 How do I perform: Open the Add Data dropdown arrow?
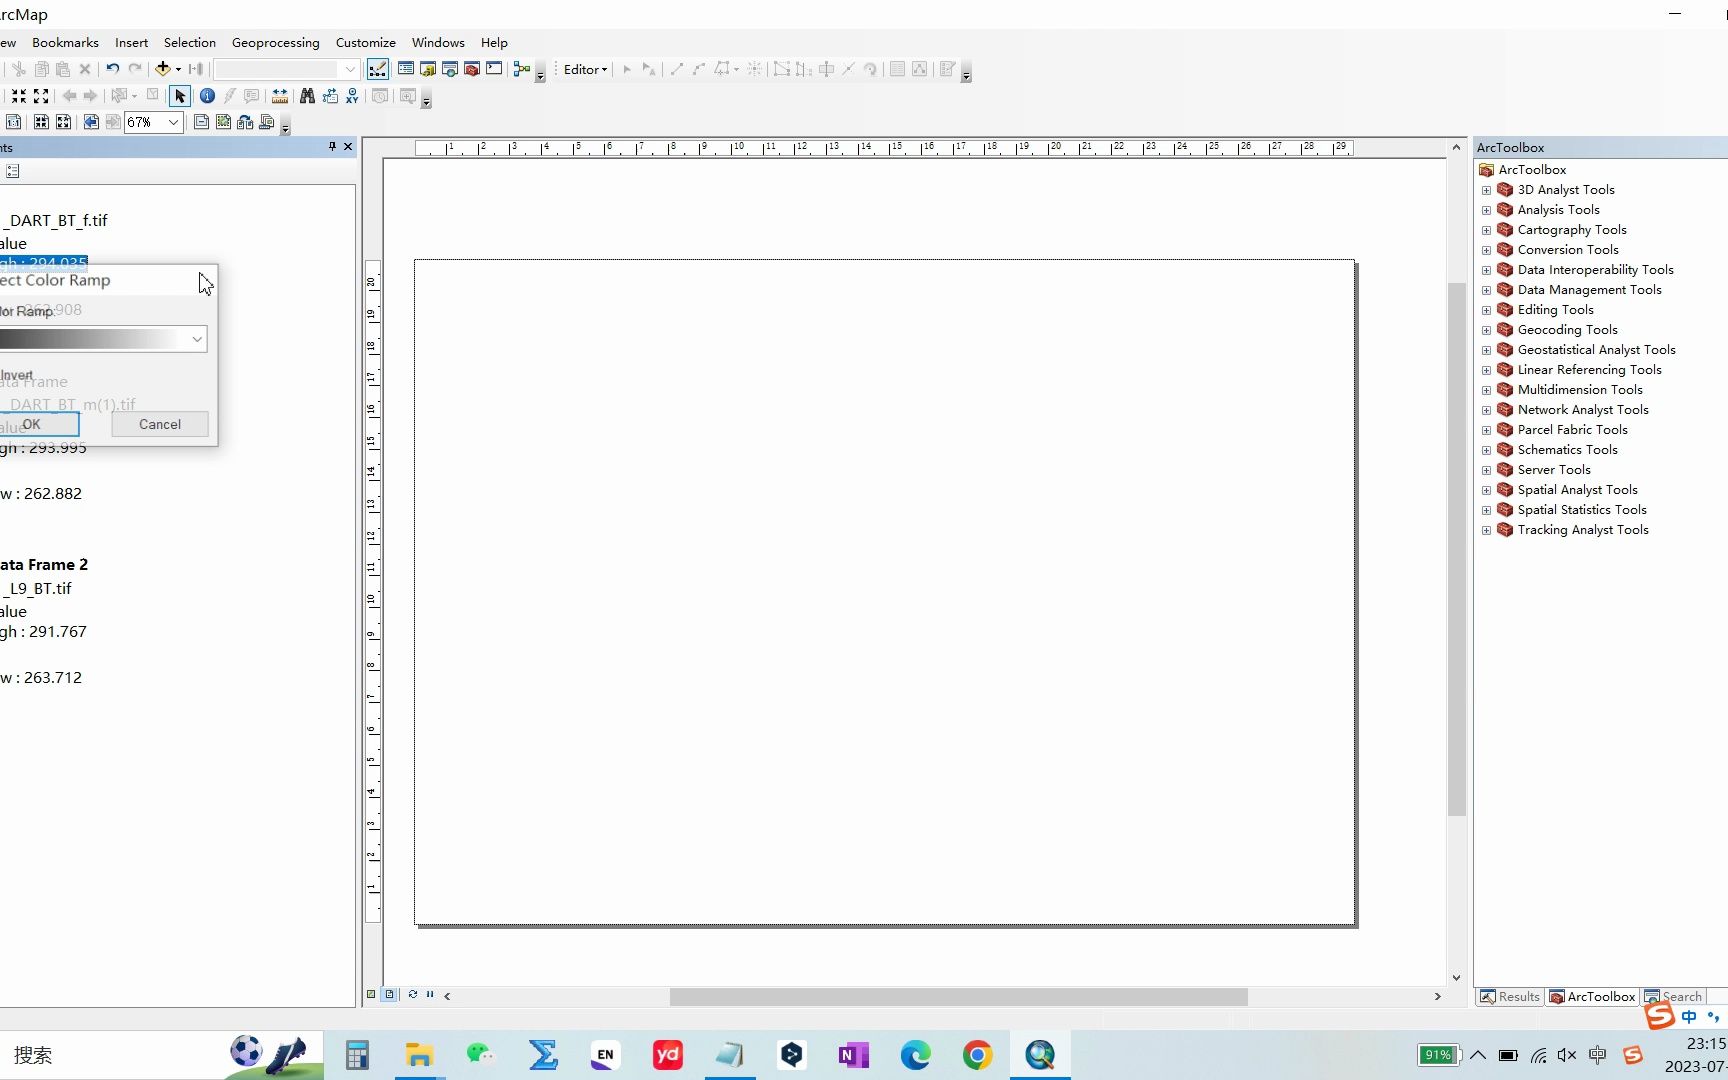(x=178, y=69)
